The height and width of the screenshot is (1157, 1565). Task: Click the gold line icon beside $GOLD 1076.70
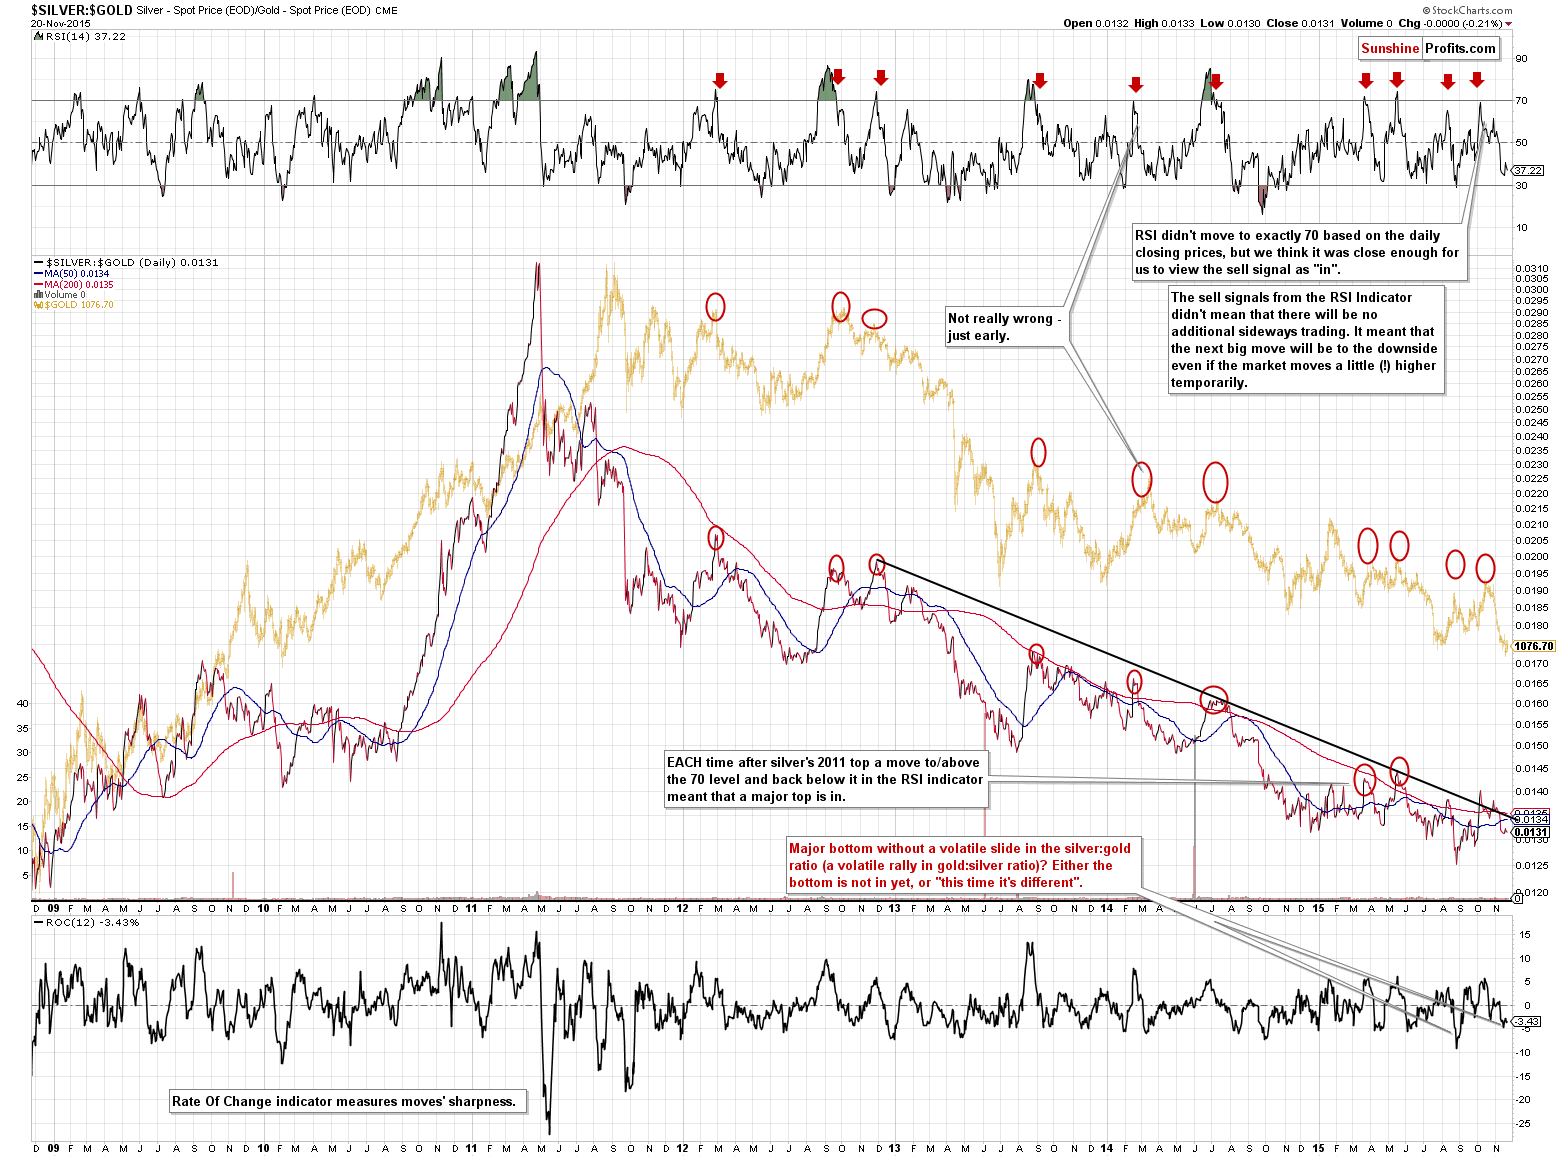(38, 305)
